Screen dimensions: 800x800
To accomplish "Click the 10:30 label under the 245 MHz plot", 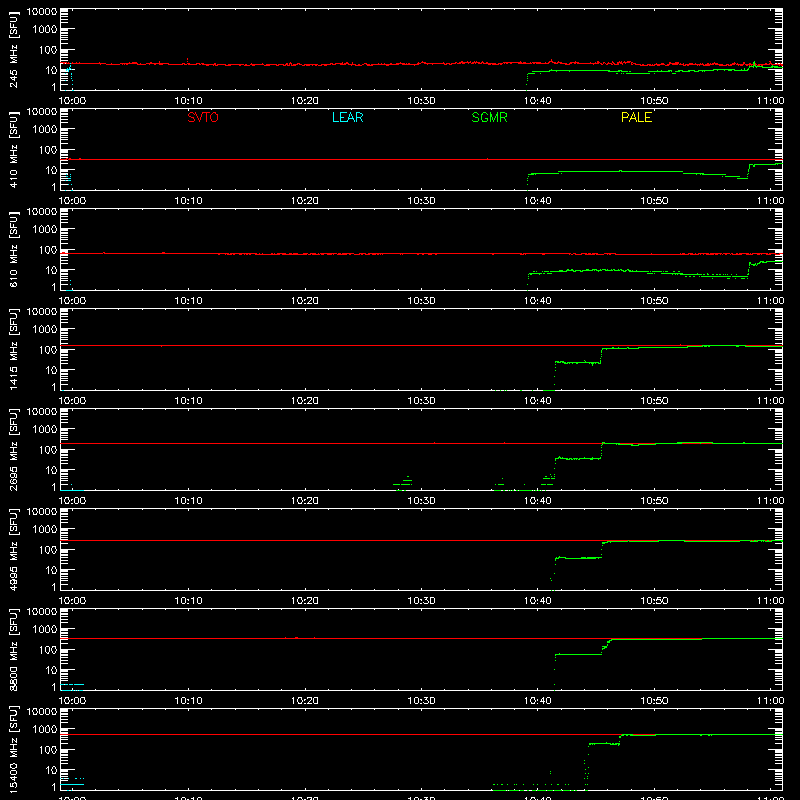I will 421,101.
